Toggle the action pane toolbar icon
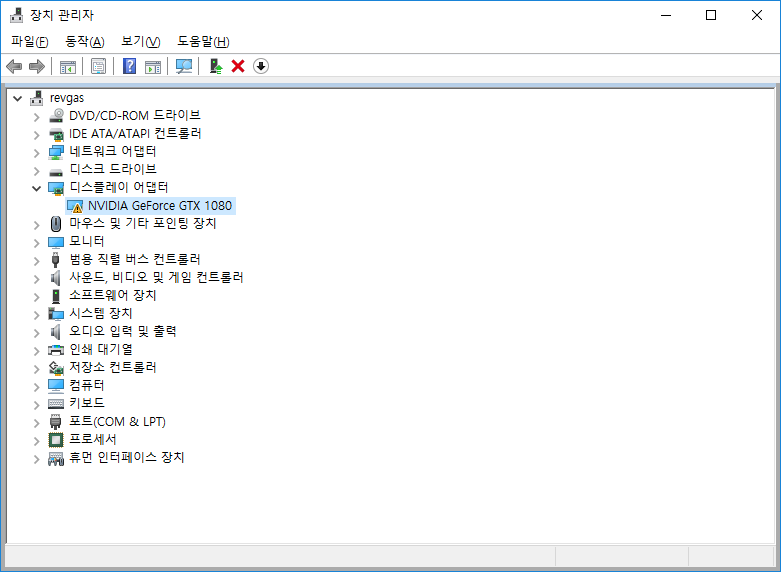 click(x=153, y=66)
